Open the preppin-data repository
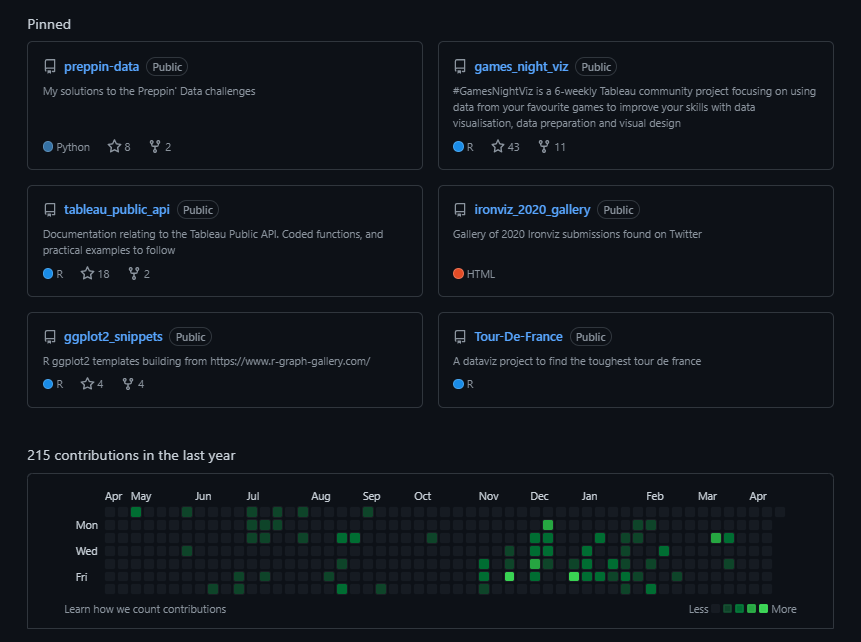This screenshot has width=861, height=642. point(101,67)
